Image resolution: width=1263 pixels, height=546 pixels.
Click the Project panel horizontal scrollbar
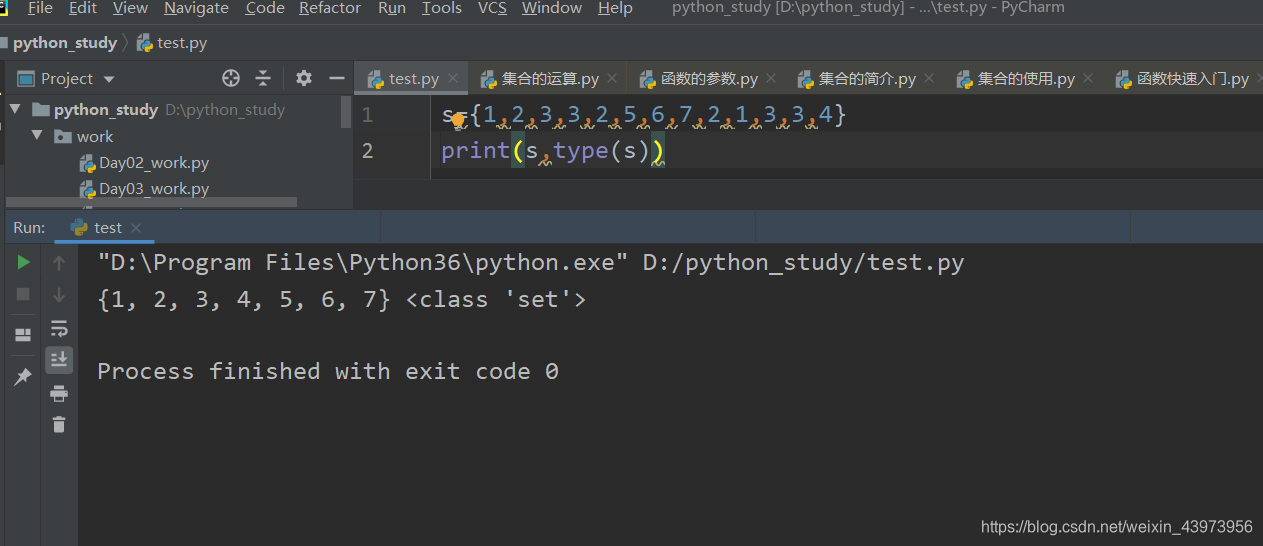152,201
